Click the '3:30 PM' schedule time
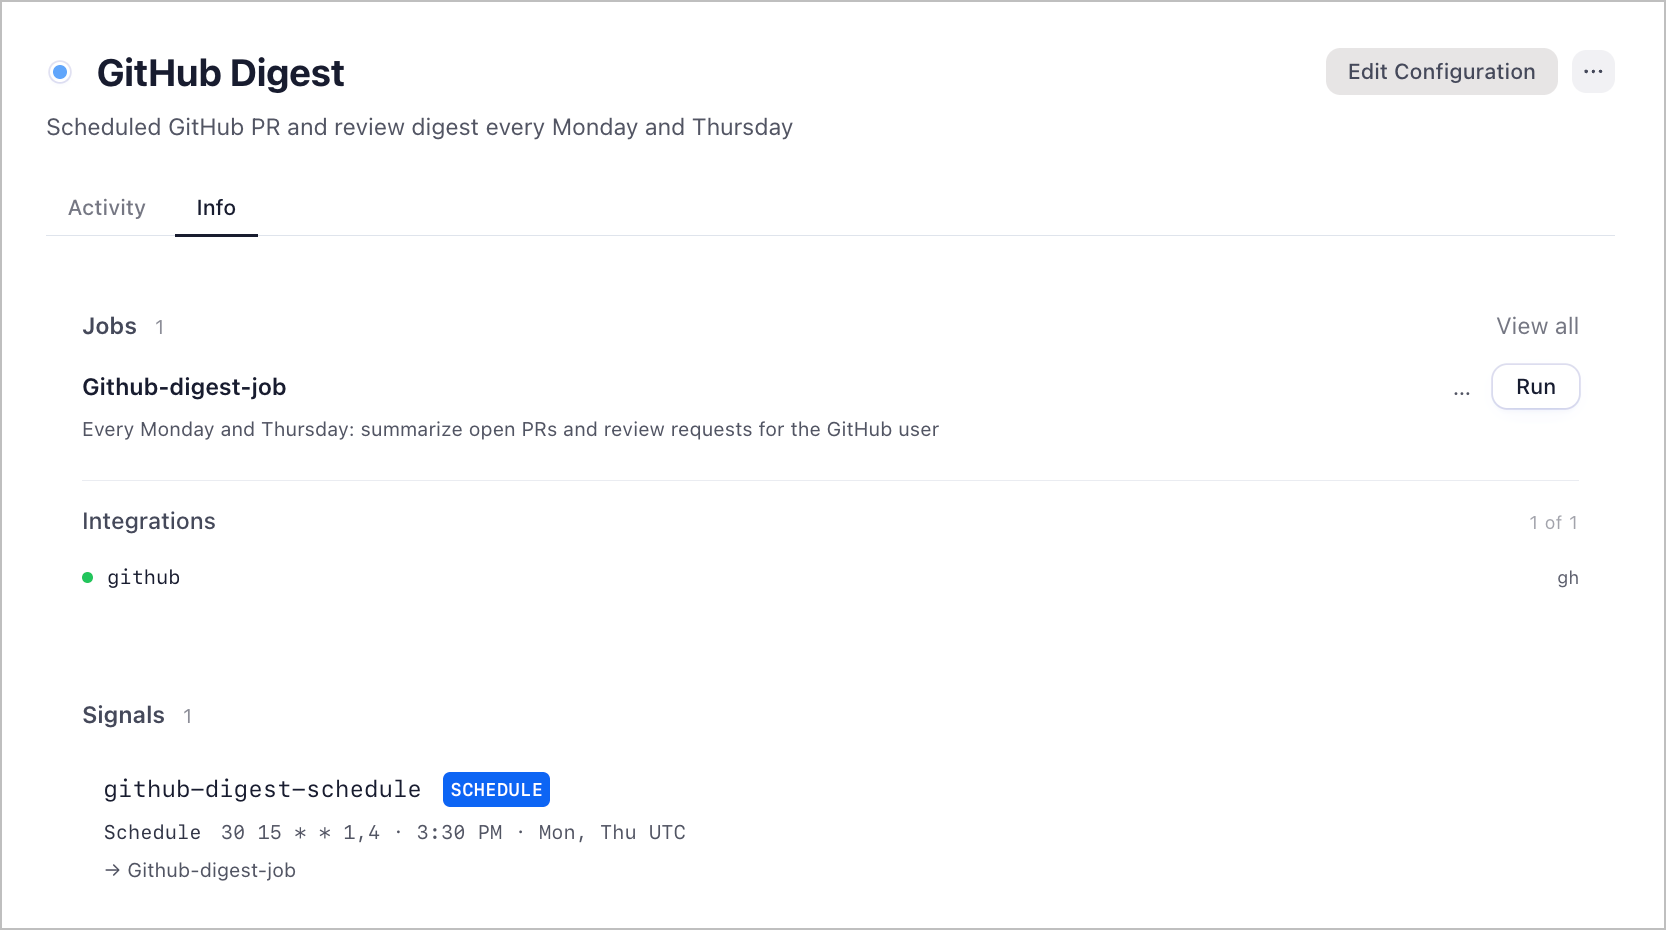The height and width of the screenshot is (930, 1666). point(460,833)
